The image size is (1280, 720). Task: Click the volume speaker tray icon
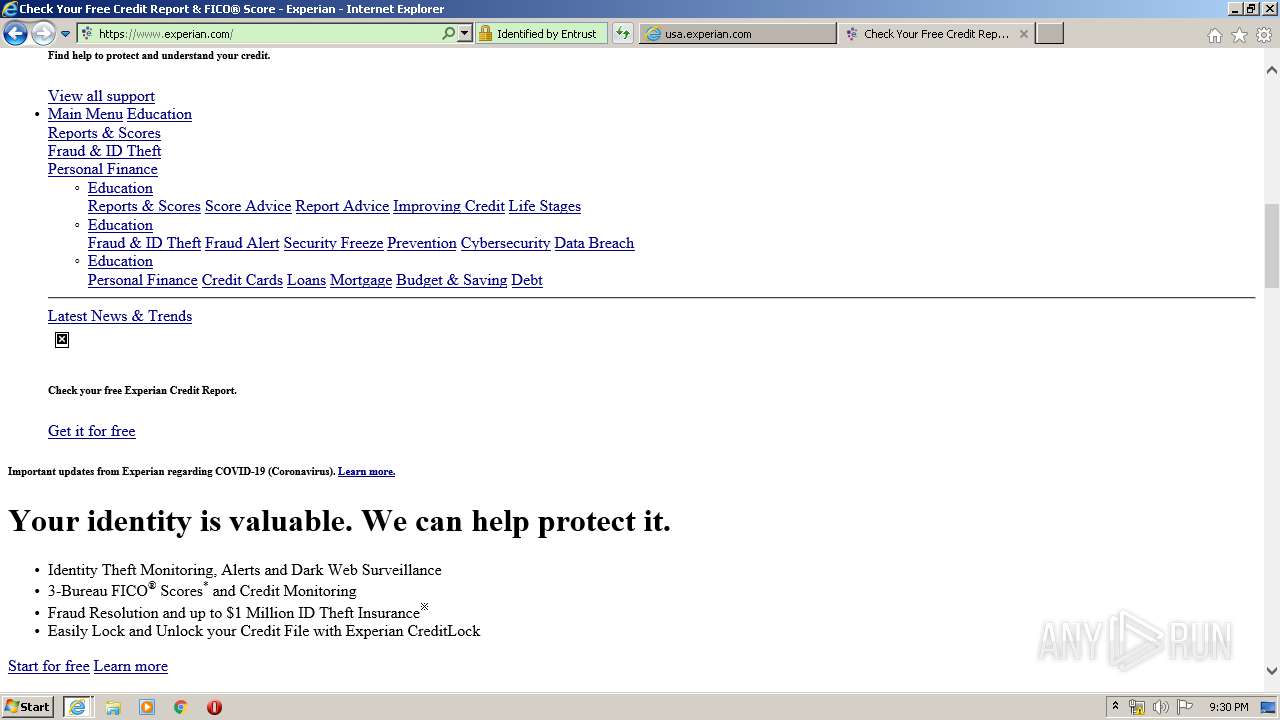tap(1161, 707)
